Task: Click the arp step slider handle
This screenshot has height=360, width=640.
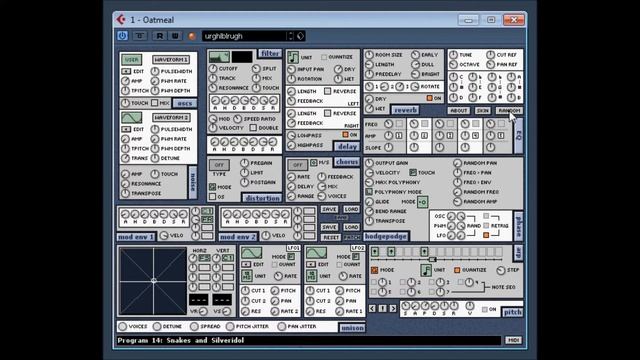Action: (x=433, y=260)
